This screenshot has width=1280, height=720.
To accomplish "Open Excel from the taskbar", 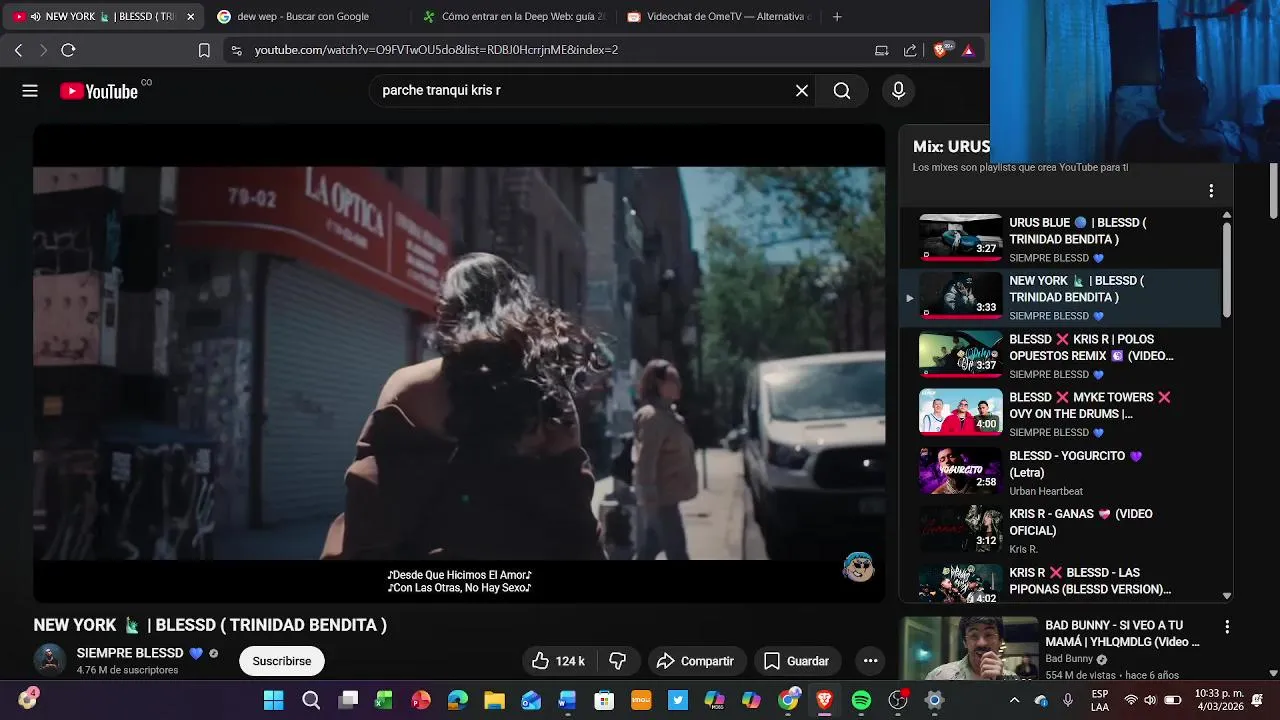I will pos(383,700).
